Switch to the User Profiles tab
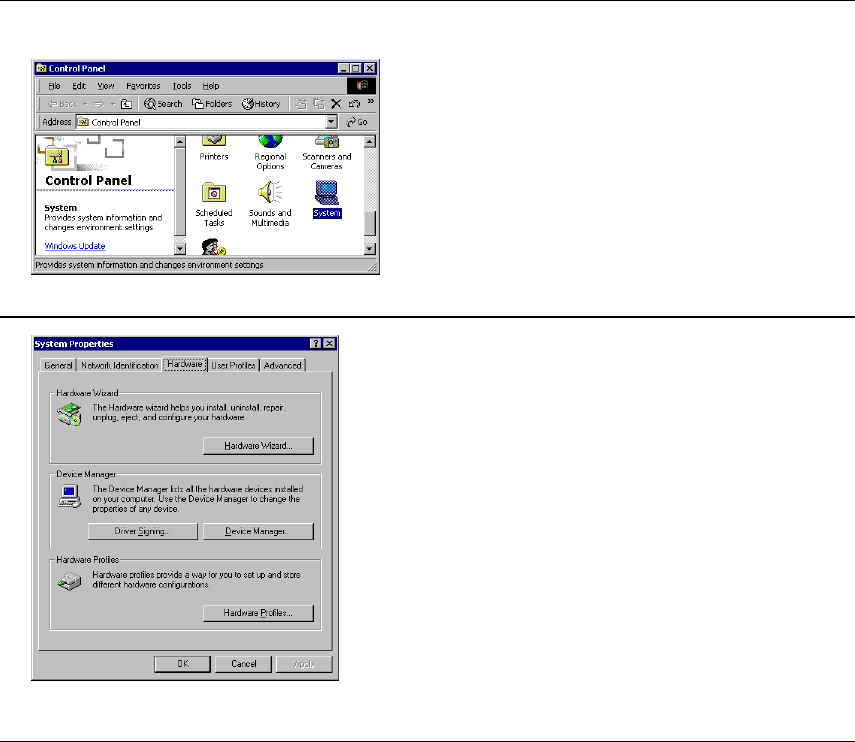 tap(233, 366)
